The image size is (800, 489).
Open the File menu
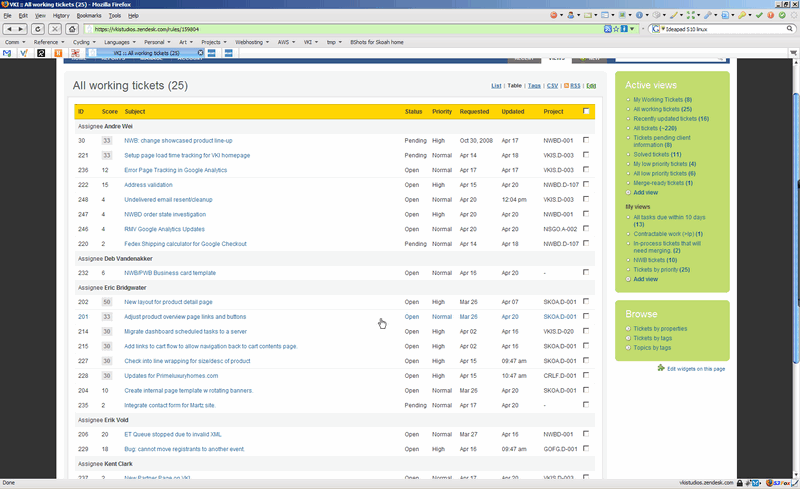pyautogui.click(x=7, y=16)
